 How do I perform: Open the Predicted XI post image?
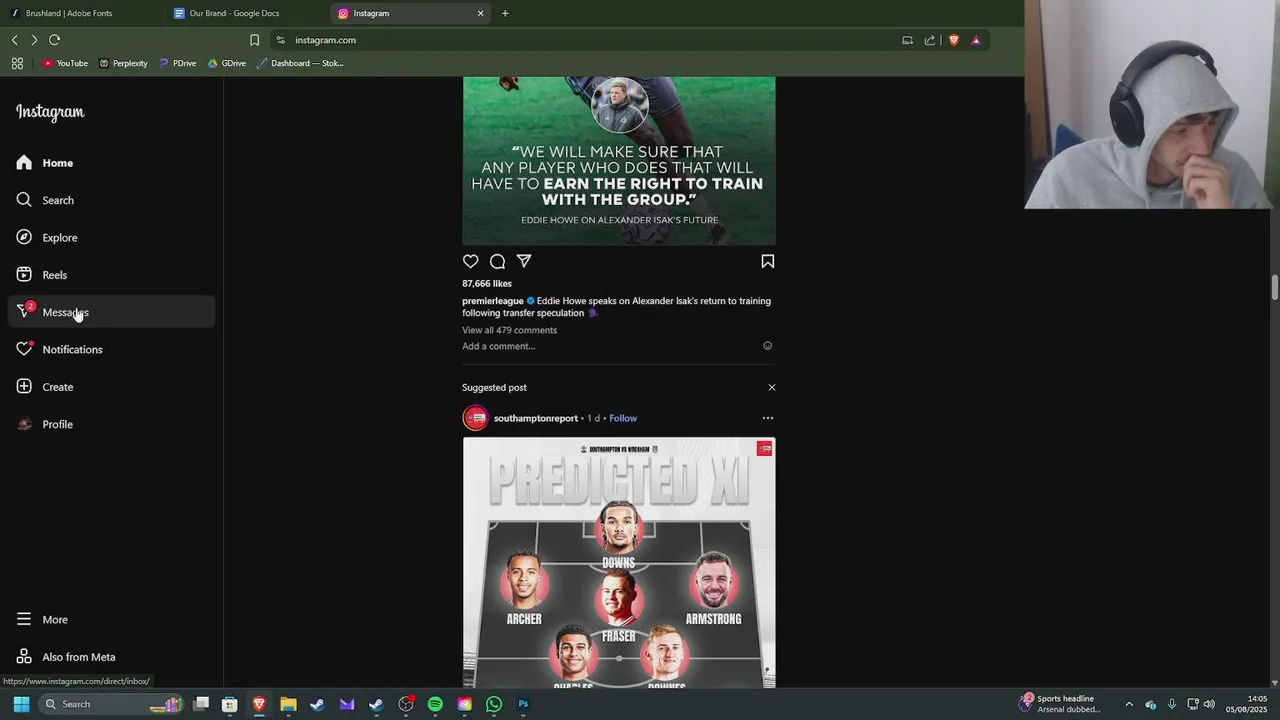pyautogui.click(x=619, y=563)
